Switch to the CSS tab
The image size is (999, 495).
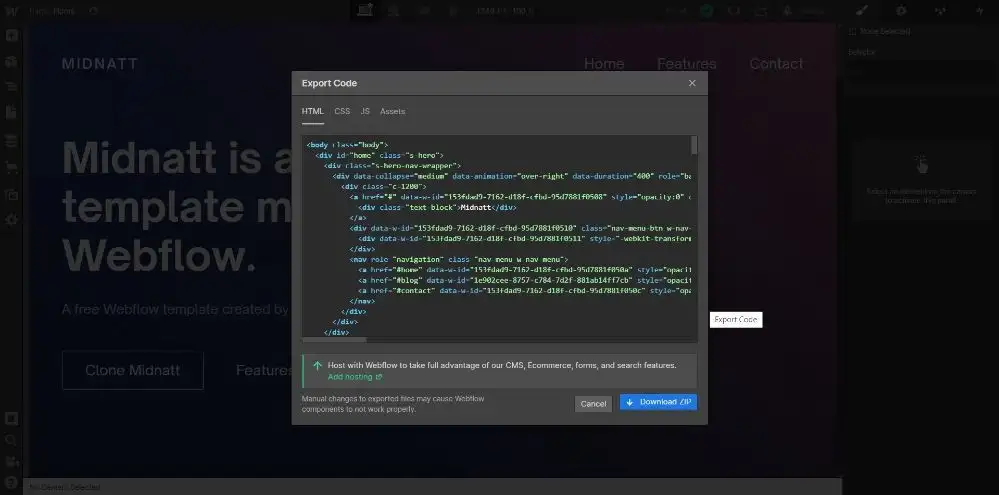[x=342, y=111]
